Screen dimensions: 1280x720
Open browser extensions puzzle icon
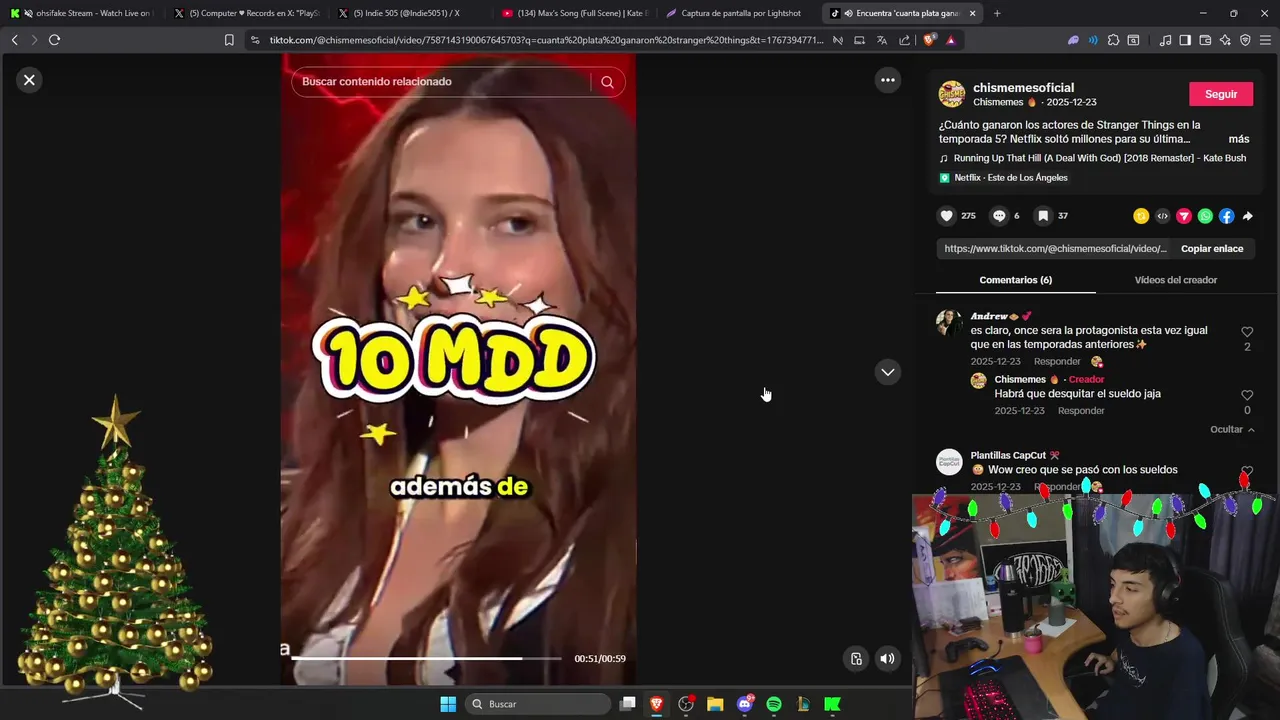coord(1113,40)
